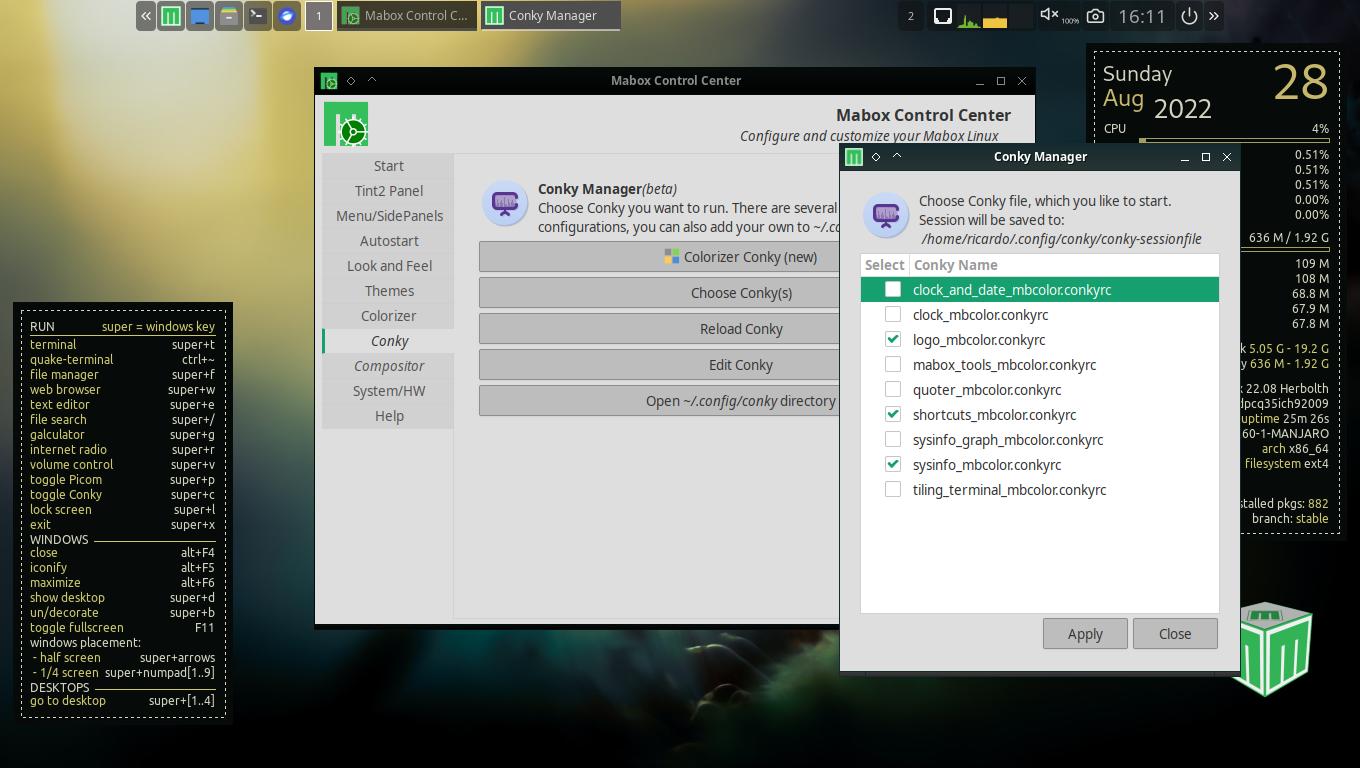Click the diamond sticky icon on Mabox Control Center

click(x=351, y=81)
